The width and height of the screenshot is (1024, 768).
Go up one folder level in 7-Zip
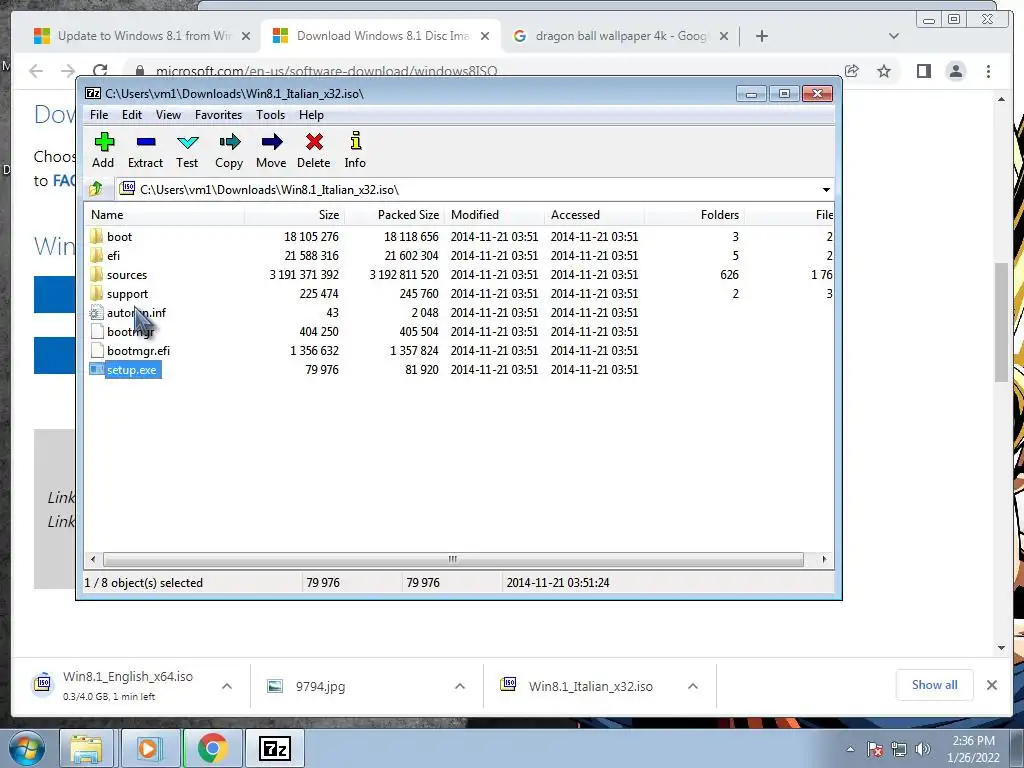pyautogui.click(x=96, y=189)
